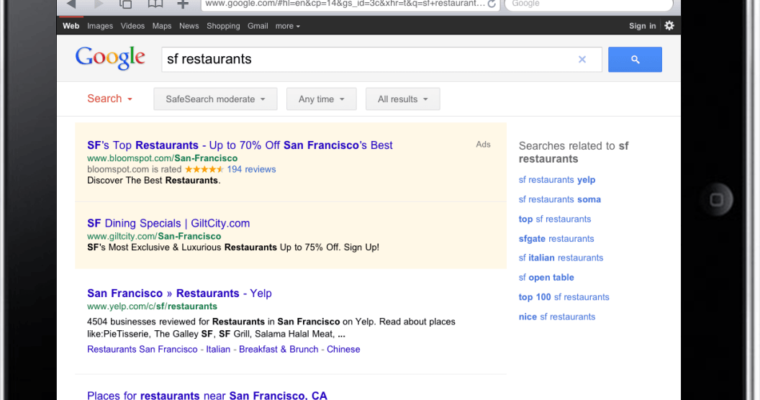Tap the iPad home button
This screenshot has height=400, width=760.
(716, 199)
